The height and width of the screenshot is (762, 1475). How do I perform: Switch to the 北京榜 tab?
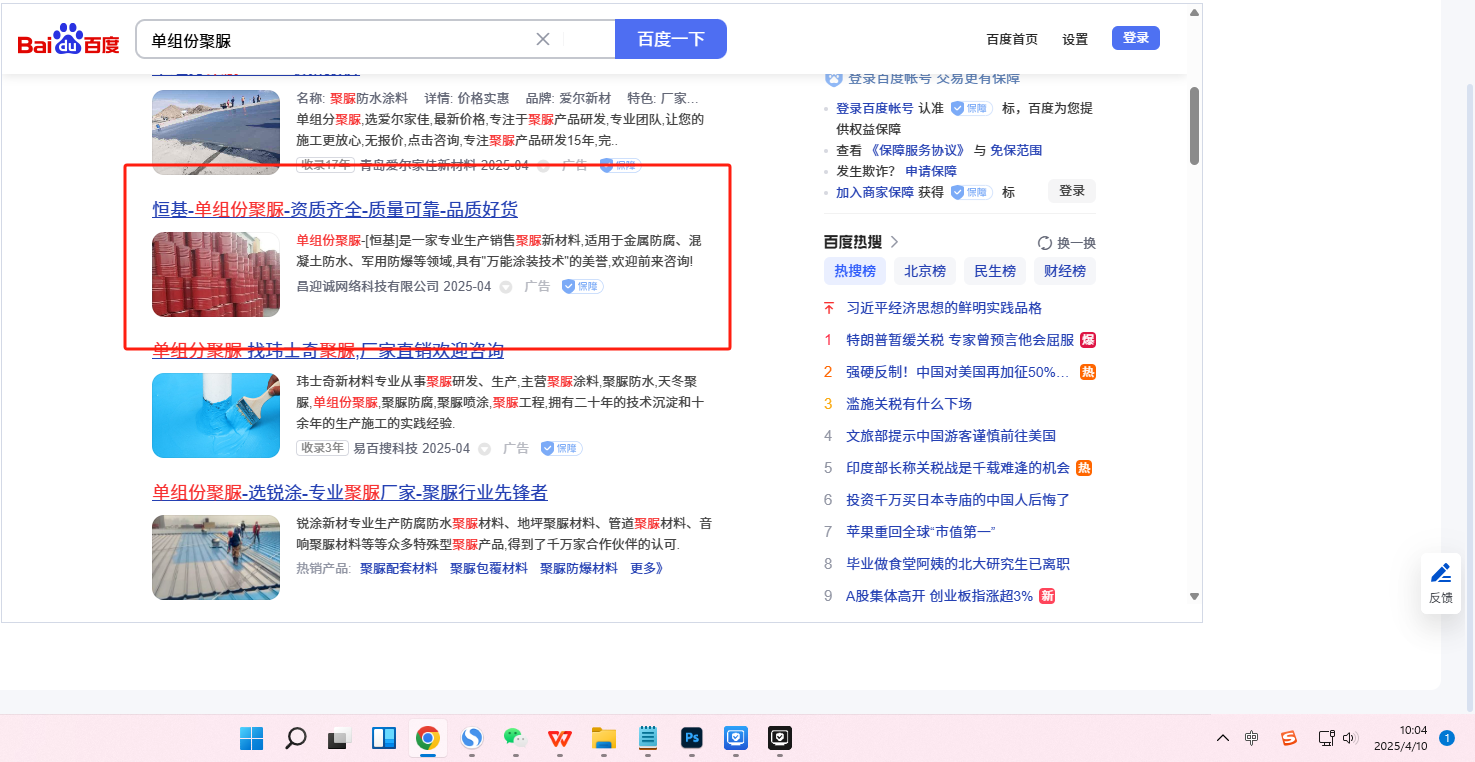[925, 271]
